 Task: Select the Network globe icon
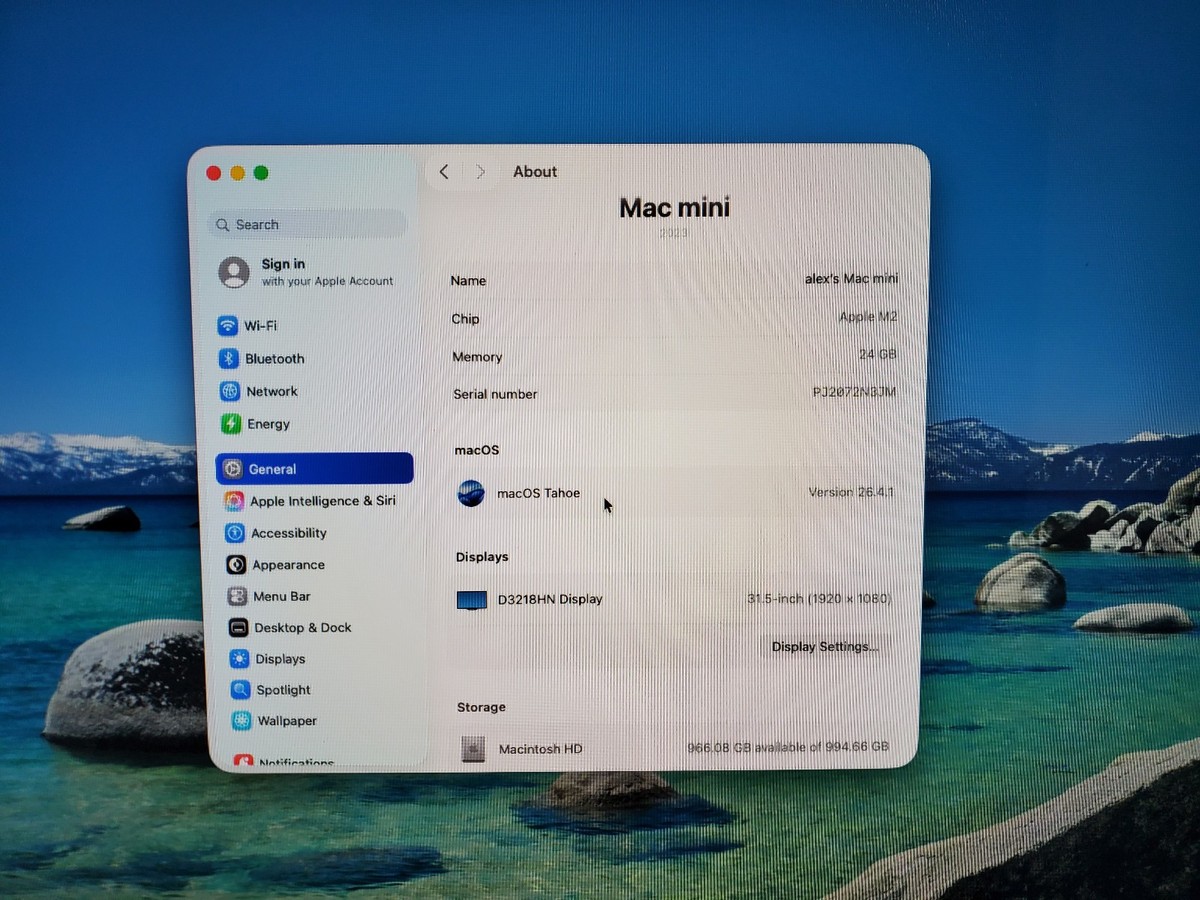[x=230, y=391]
